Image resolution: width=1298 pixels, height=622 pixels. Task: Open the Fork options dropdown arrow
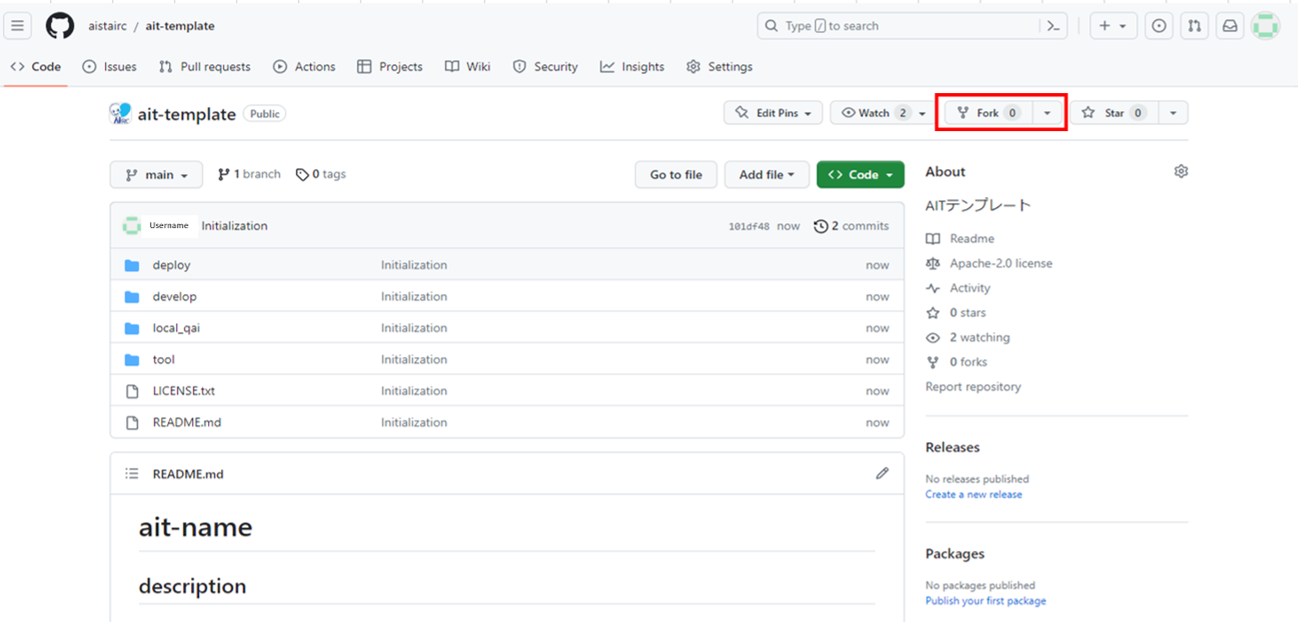1047,113
